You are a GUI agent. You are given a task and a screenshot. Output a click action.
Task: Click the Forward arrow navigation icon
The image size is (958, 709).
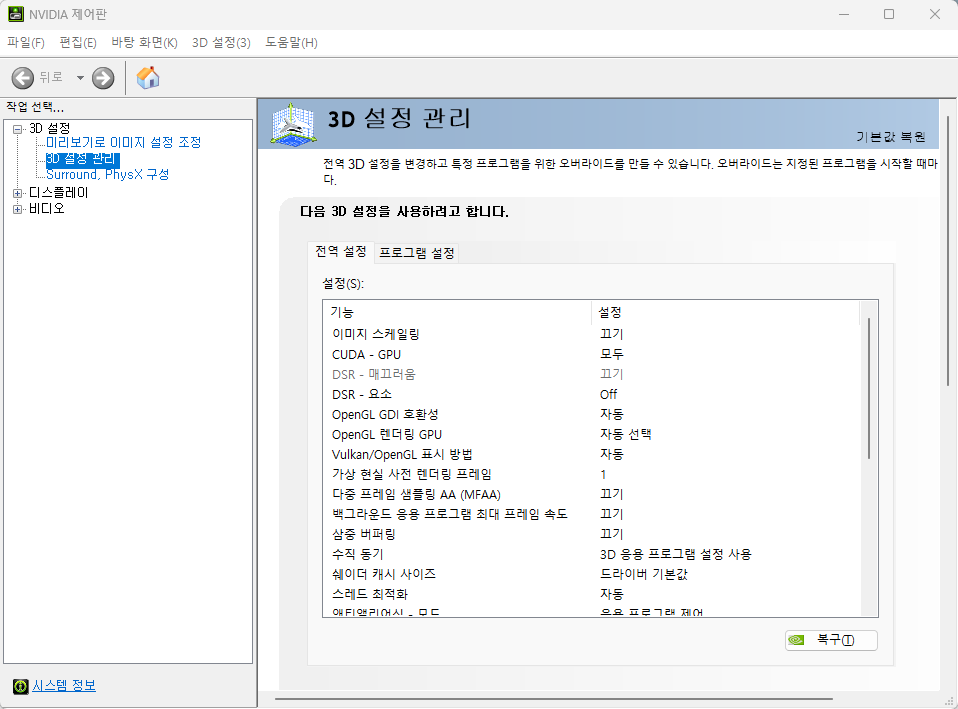click(x=103, y=78)
